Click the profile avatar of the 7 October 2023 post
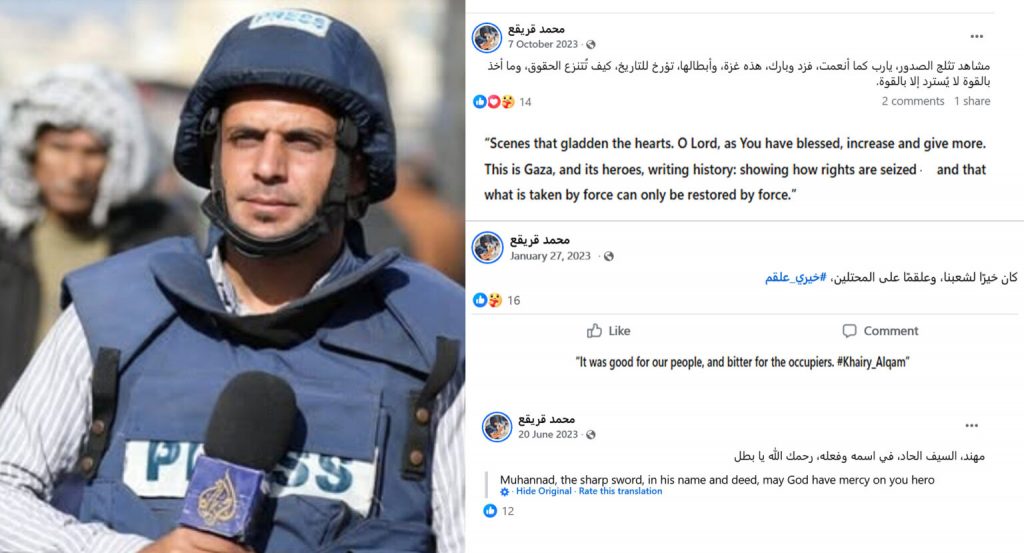Image resolution: width=1024 pixels, height=553 pixels. (x=487, y=37)
